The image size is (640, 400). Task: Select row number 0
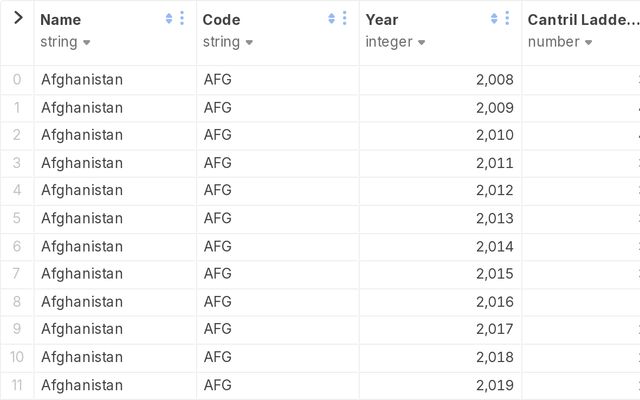[17, 79]
